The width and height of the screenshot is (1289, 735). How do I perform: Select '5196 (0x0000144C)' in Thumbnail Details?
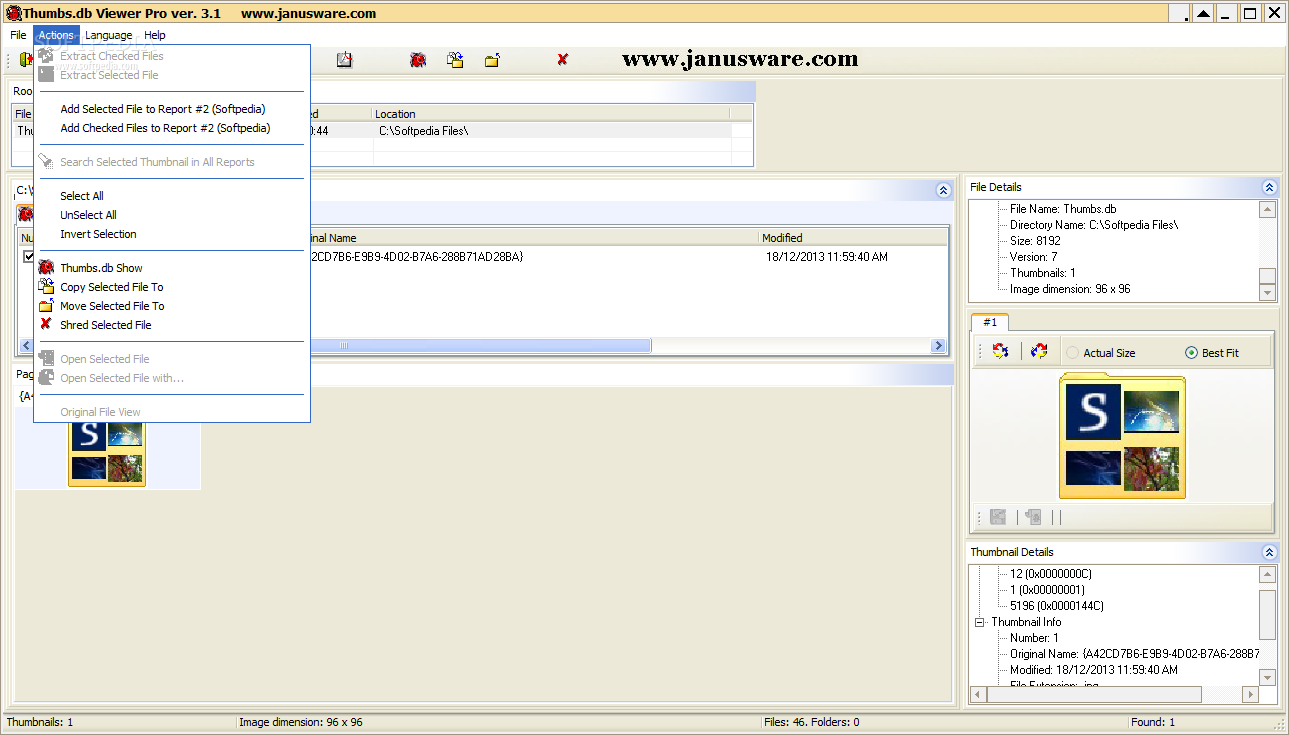point(1057,606)
